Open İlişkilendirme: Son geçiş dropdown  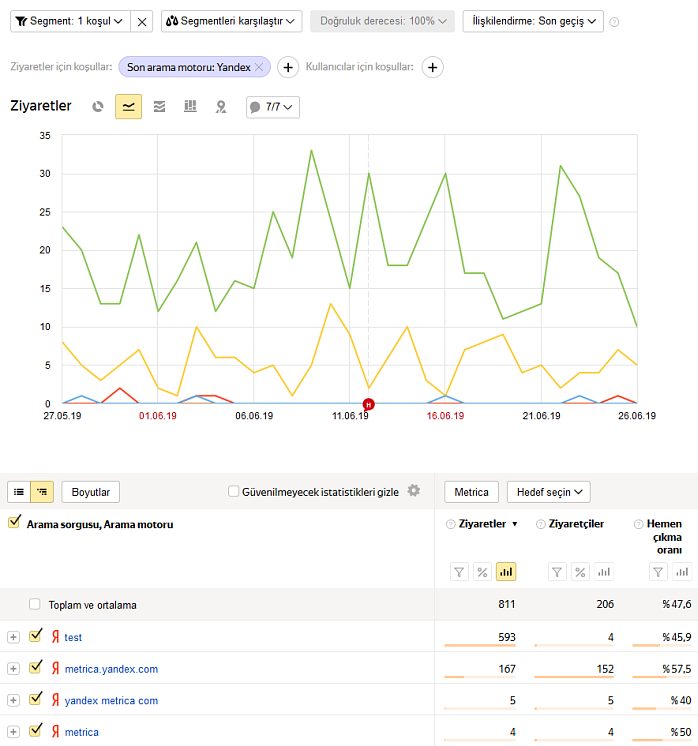coord(533,21)
